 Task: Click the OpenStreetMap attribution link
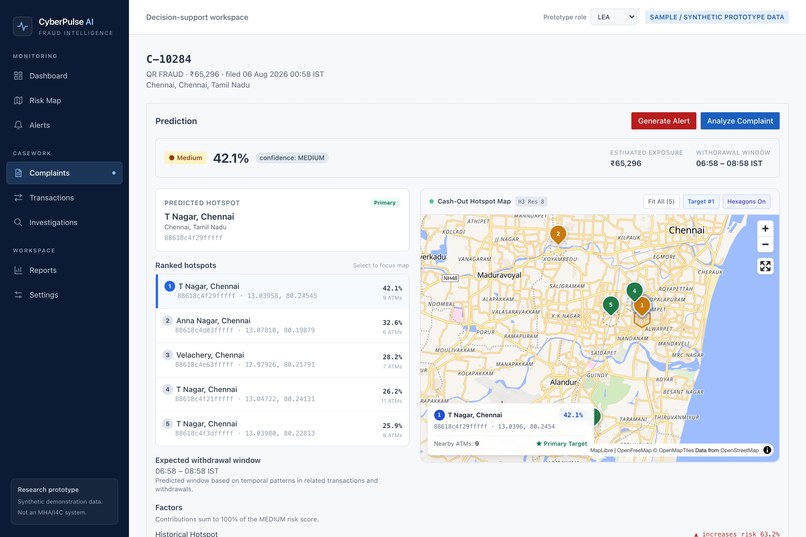click(x=739, y=450)
